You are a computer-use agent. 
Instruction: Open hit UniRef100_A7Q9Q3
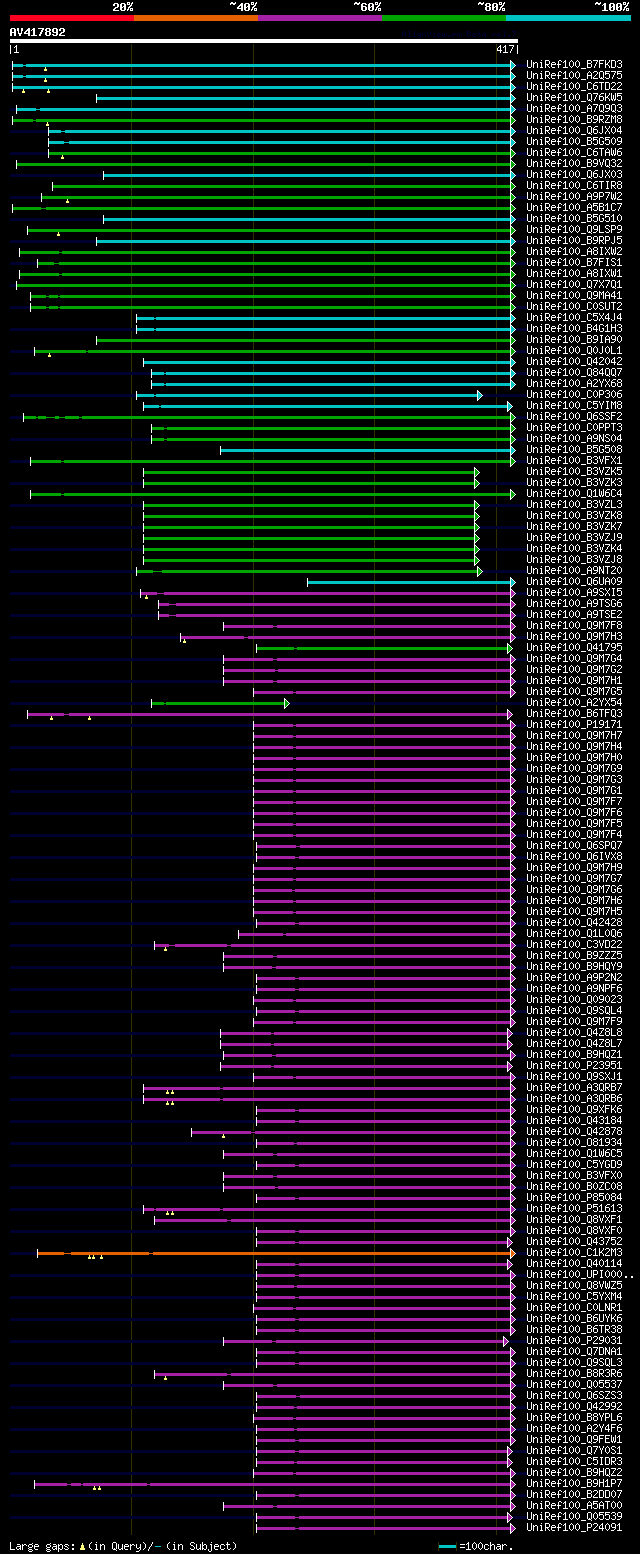pyautogui.click(x=574, y=108)
